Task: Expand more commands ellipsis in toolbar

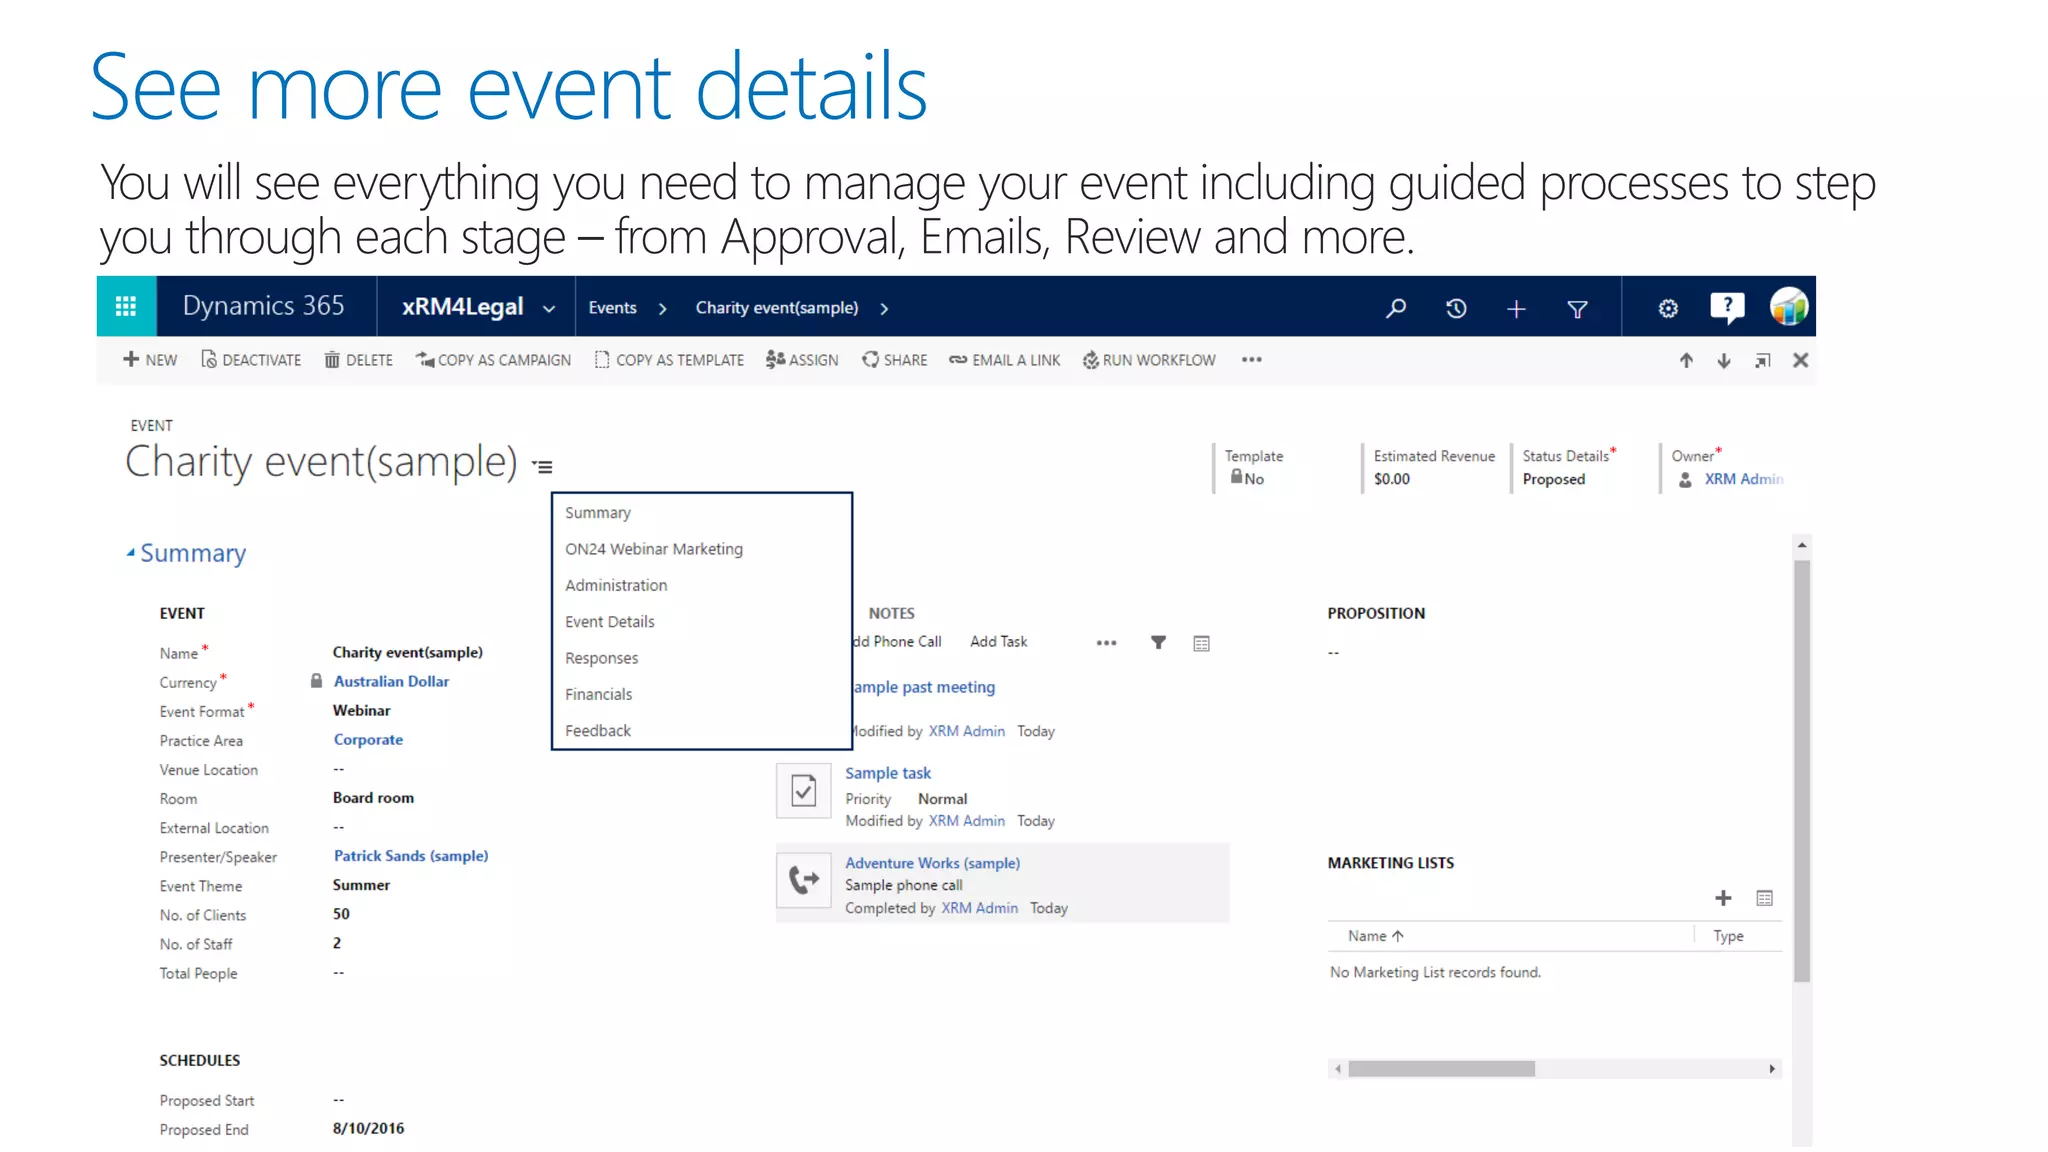Action: pos(1251,360)
